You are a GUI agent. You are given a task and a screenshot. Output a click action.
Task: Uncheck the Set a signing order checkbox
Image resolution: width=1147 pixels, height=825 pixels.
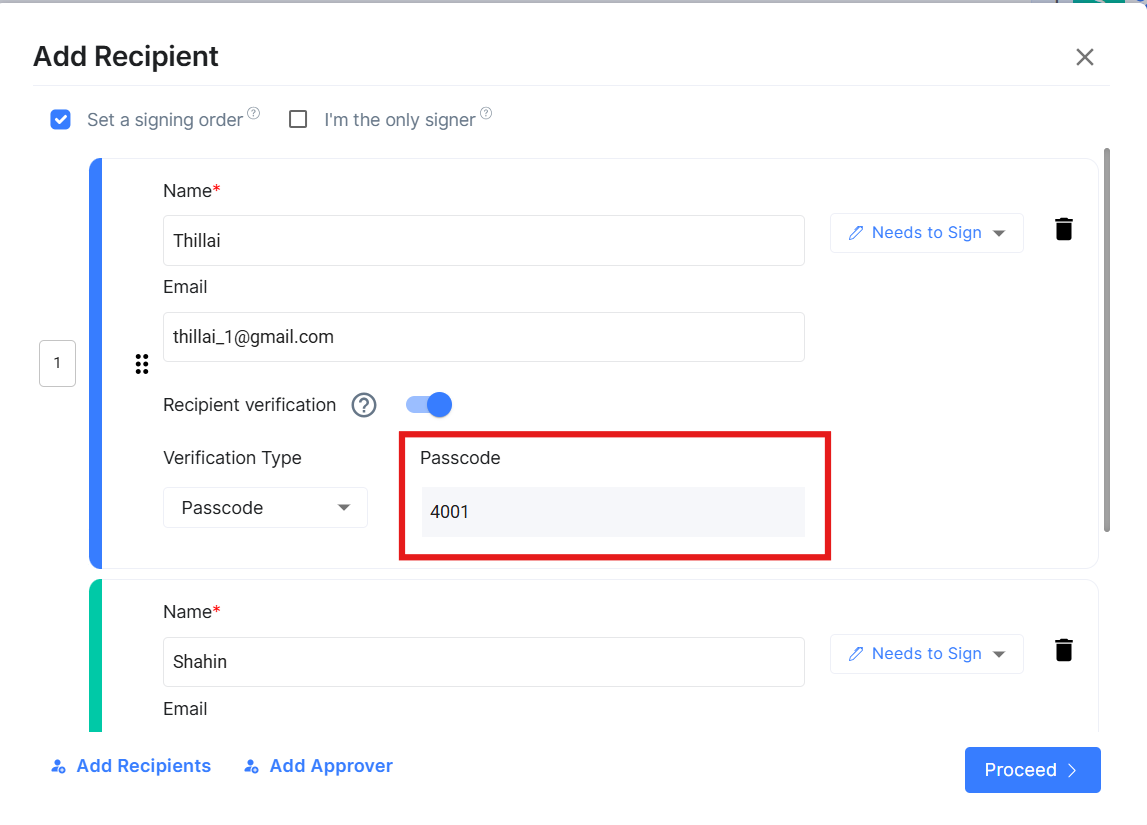61,120
